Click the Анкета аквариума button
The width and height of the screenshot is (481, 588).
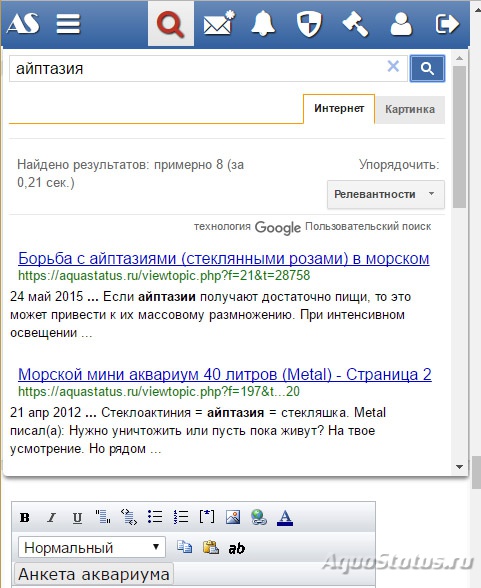click(94, 574)
